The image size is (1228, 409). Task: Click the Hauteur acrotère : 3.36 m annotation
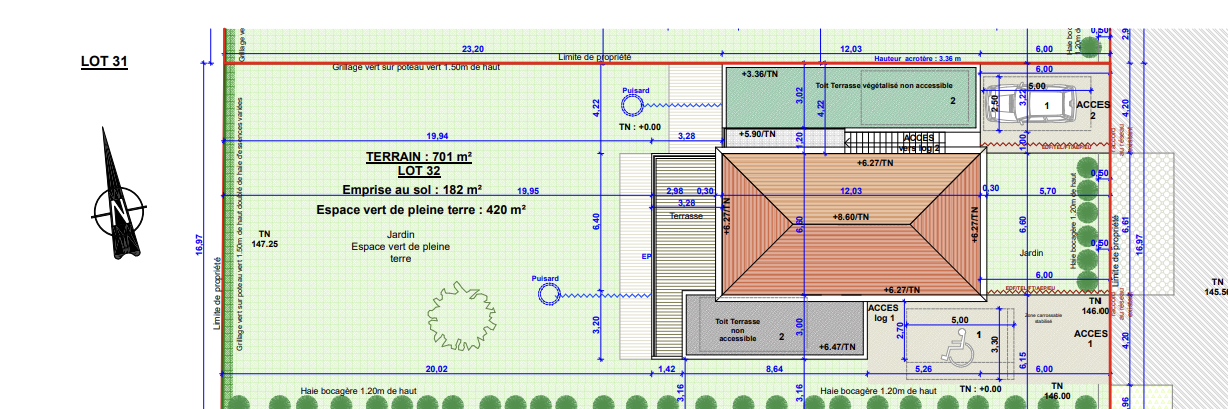[917, 59]
